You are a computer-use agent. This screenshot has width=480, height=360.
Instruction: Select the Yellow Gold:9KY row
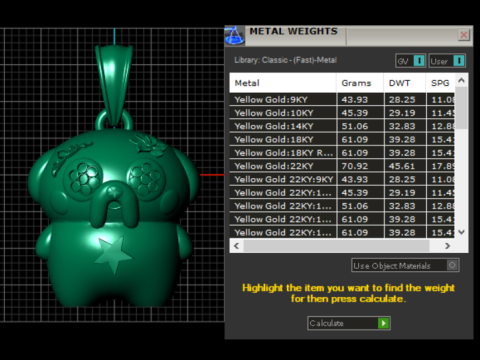(342, 99)
